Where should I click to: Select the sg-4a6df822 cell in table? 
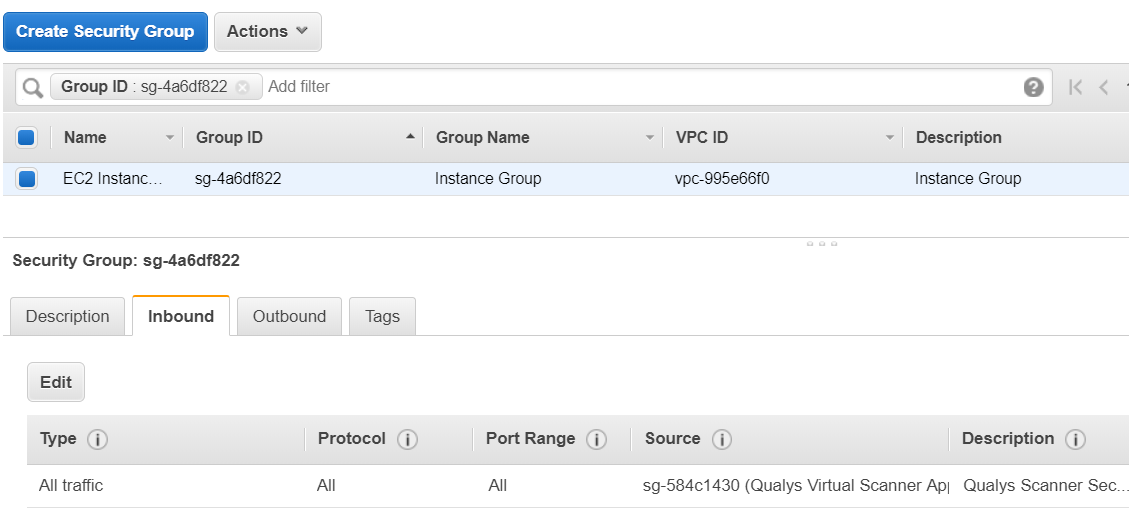click(x=238, y=179)
